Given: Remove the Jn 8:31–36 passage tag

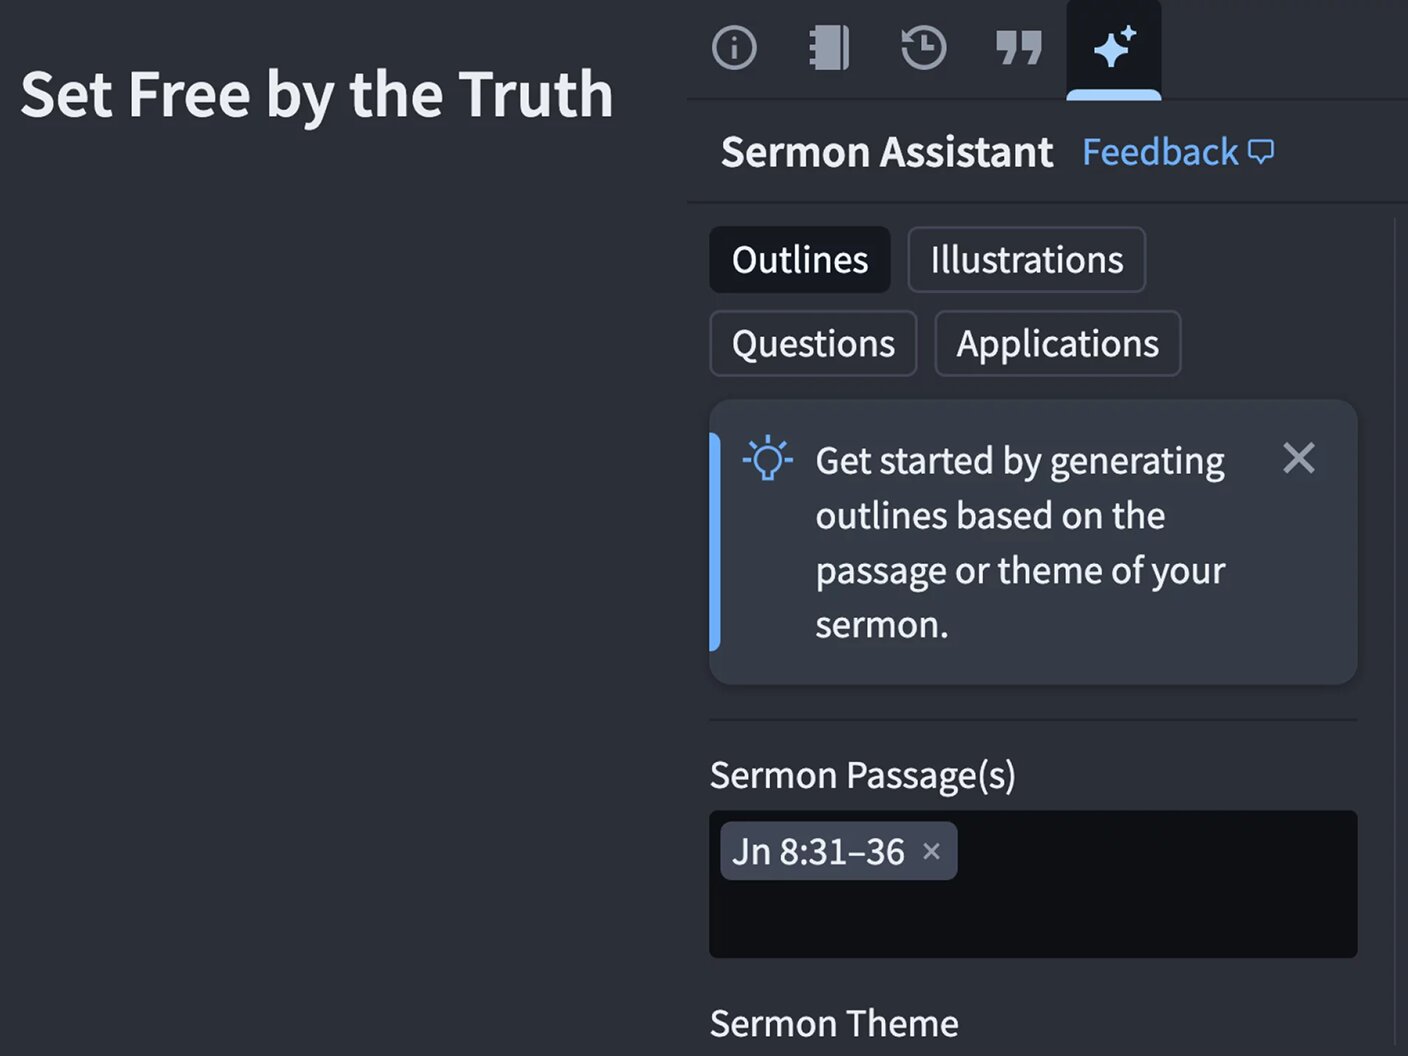Looking at the screenshot, I should [x=931, y=851].
